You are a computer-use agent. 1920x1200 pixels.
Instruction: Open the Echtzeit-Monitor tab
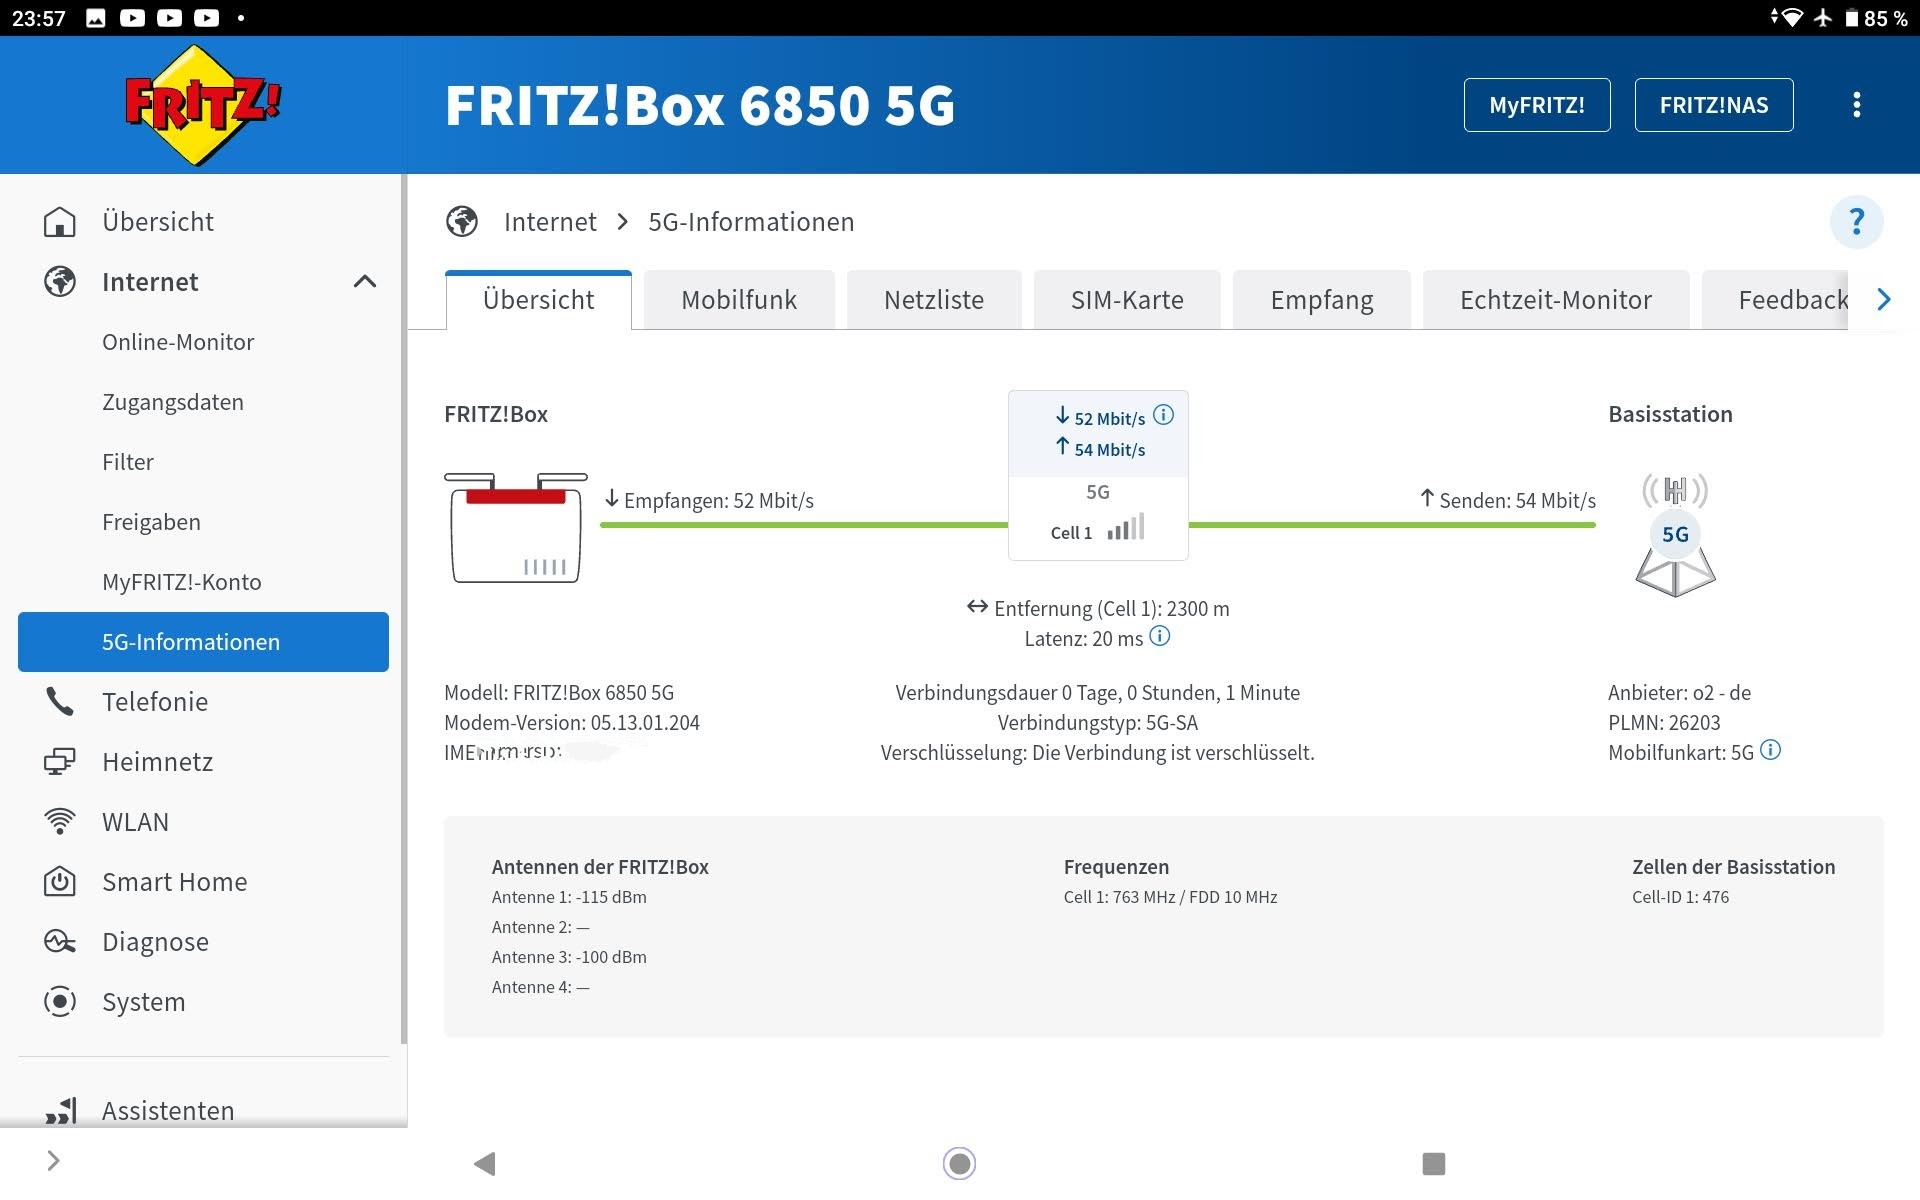pyautogui.click(x=1555, y=300)
